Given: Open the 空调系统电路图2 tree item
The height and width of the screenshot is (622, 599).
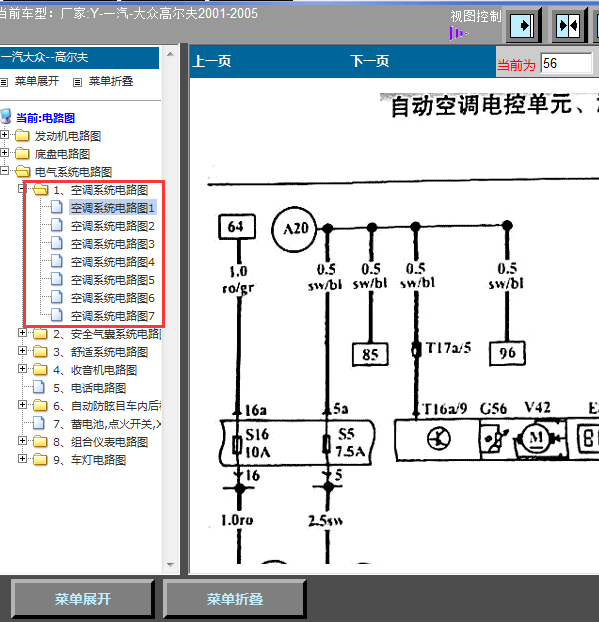Looking at the screenshot, I should [x=113, y=226].
